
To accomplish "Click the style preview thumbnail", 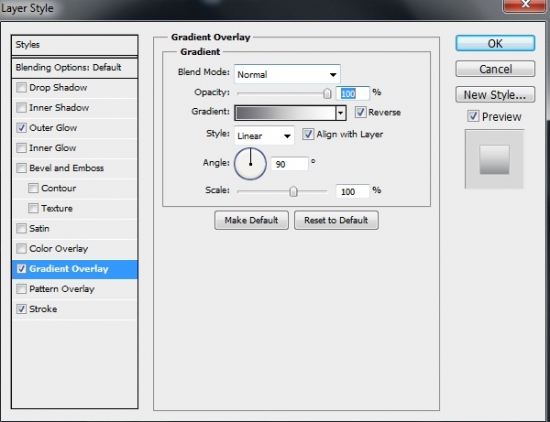I will (x=494, y=159).
